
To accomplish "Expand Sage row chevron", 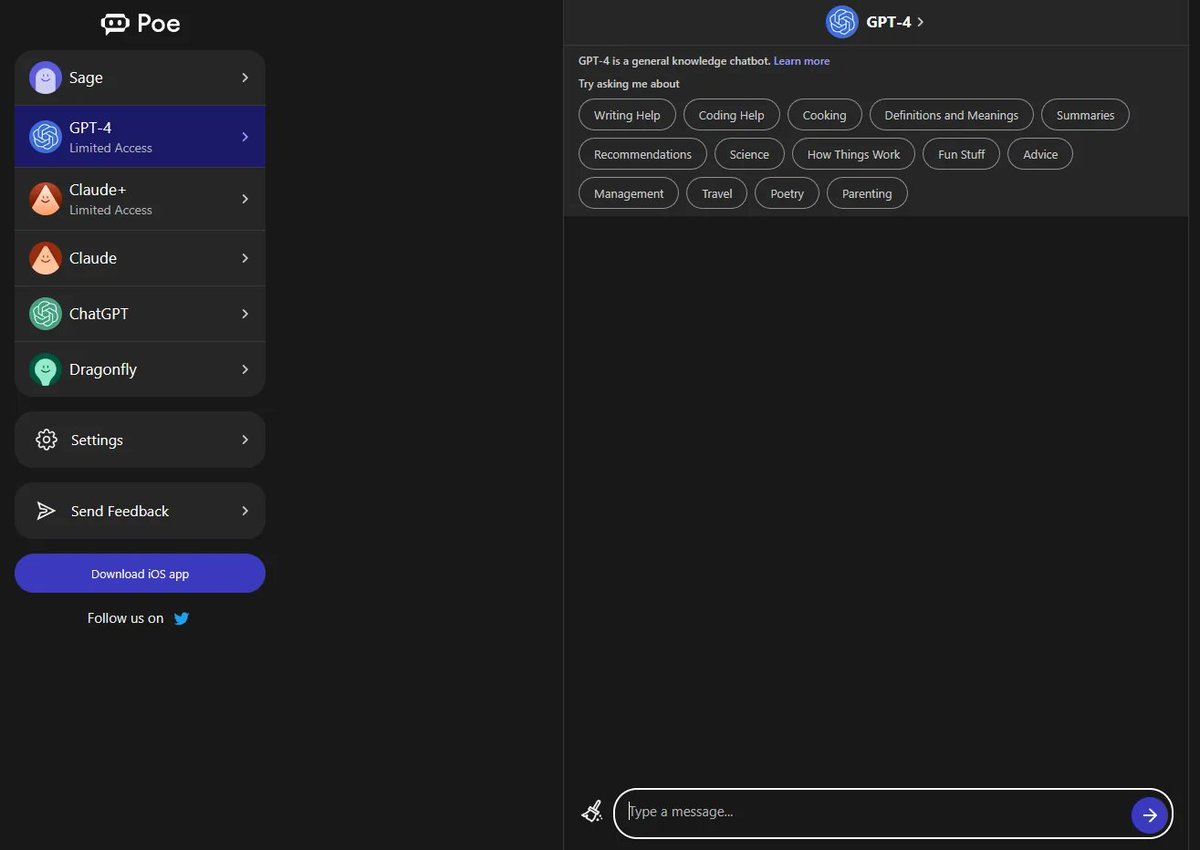I will click(245, 78).
